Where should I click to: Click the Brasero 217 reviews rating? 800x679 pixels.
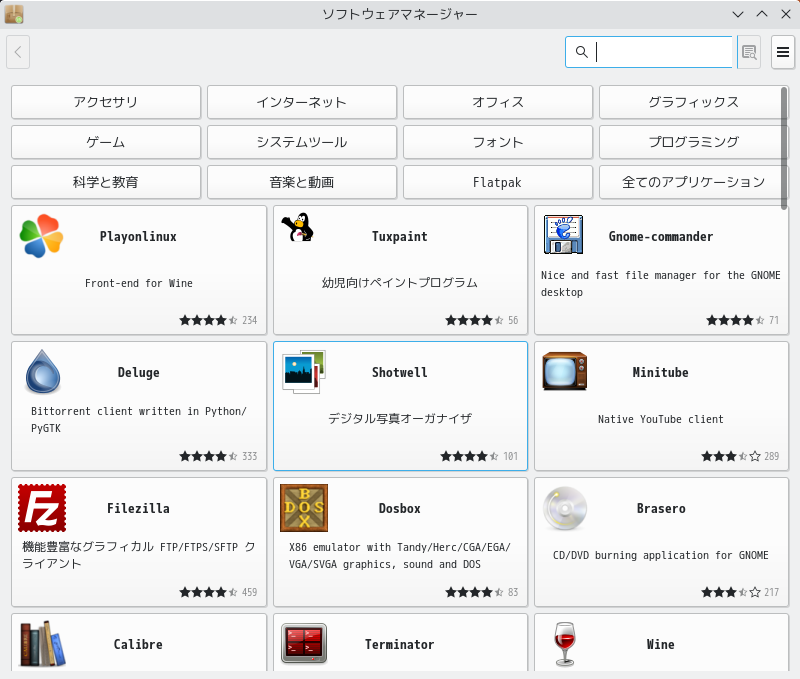pos(740,592)
